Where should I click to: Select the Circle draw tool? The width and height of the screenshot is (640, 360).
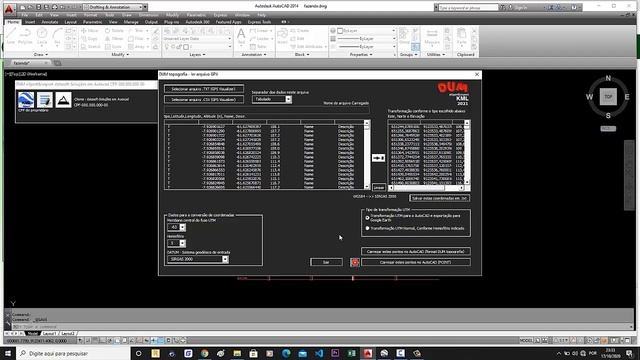click(x=42, y=36)
